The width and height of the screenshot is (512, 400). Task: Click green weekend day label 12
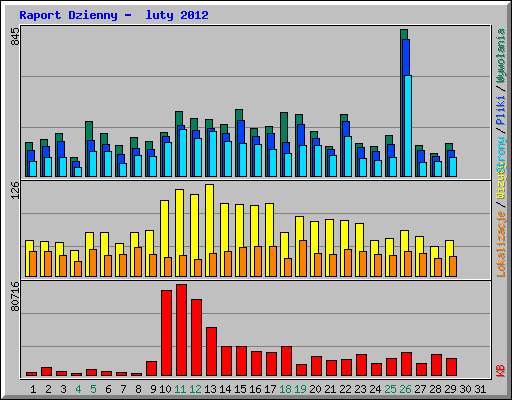[x=195, y=389]
